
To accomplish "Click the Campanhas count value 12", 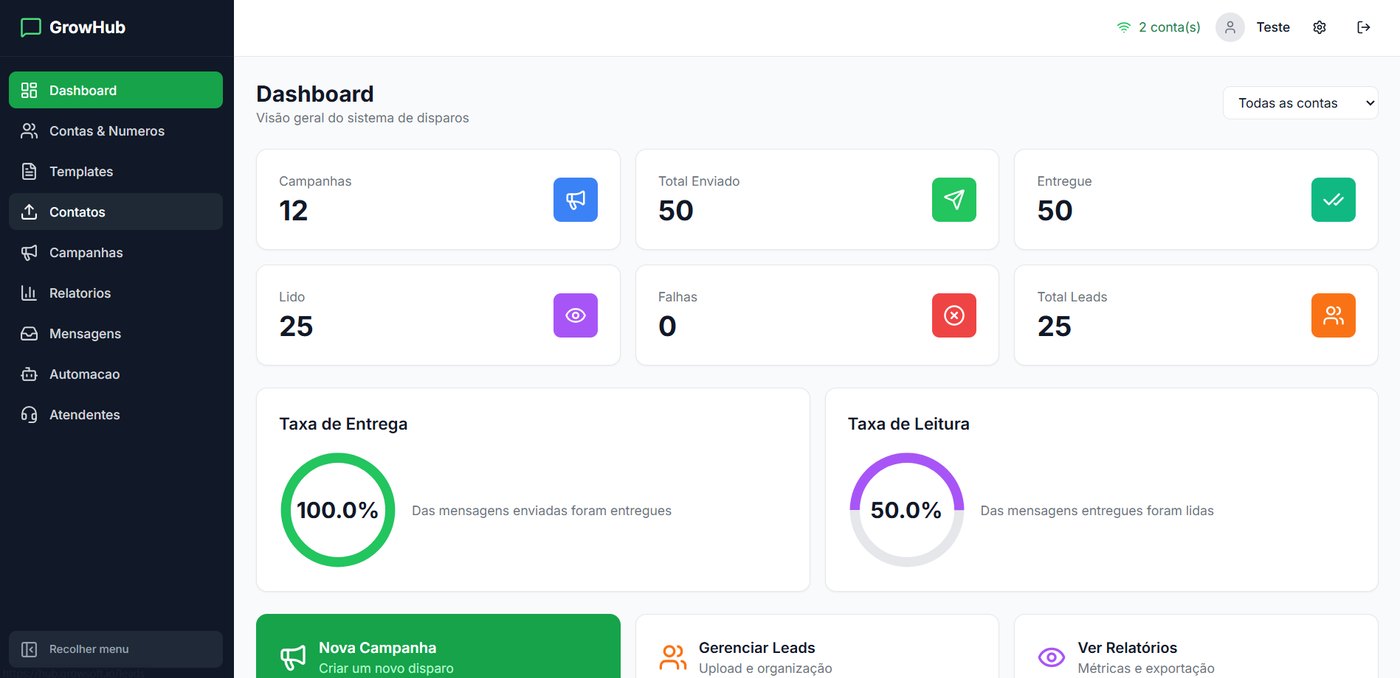I will (293, 210).
